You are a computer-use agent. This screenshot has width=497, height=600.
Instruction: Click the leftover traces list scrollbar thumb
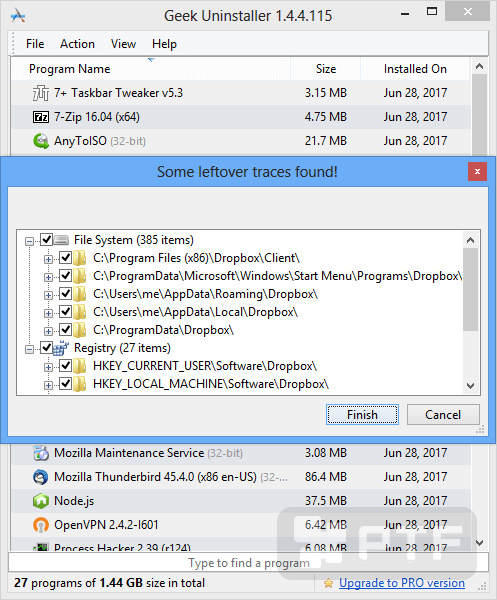coord(471,289)
